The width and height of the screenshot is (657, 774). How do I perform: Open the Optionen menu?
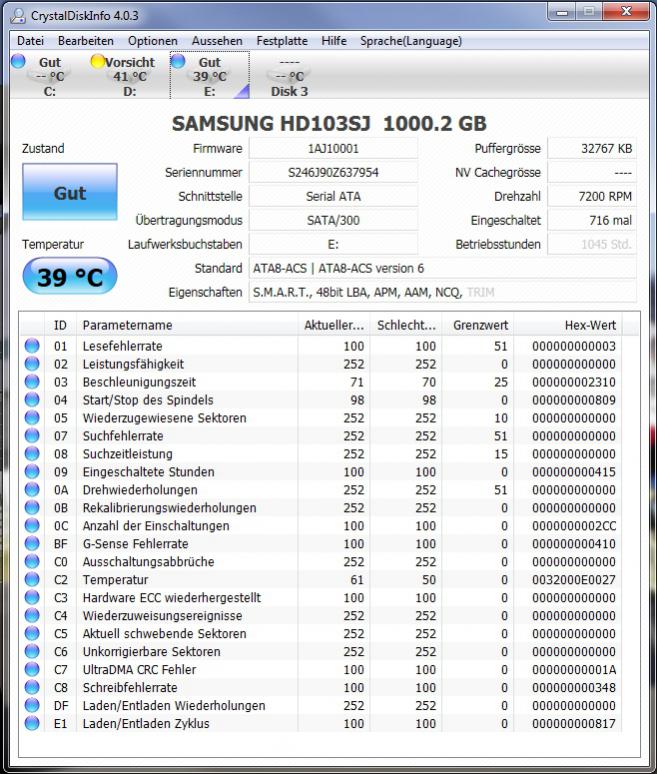[x=153, y=41]
